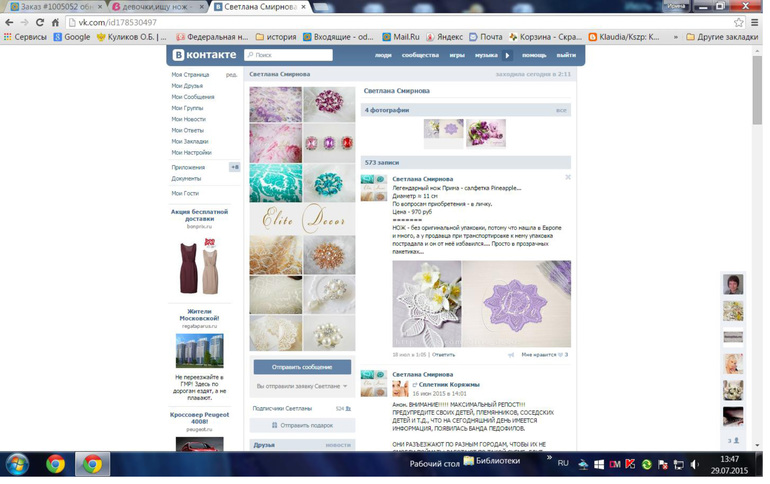Open the purple doily post photo
This screenshot has width=770, height=484.
(x=516, y=297)
